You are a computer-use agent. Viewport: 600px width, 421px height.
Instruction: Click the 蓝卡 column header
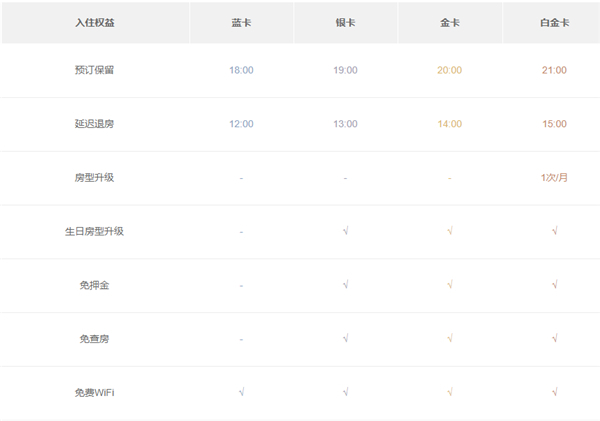[241, 22]
